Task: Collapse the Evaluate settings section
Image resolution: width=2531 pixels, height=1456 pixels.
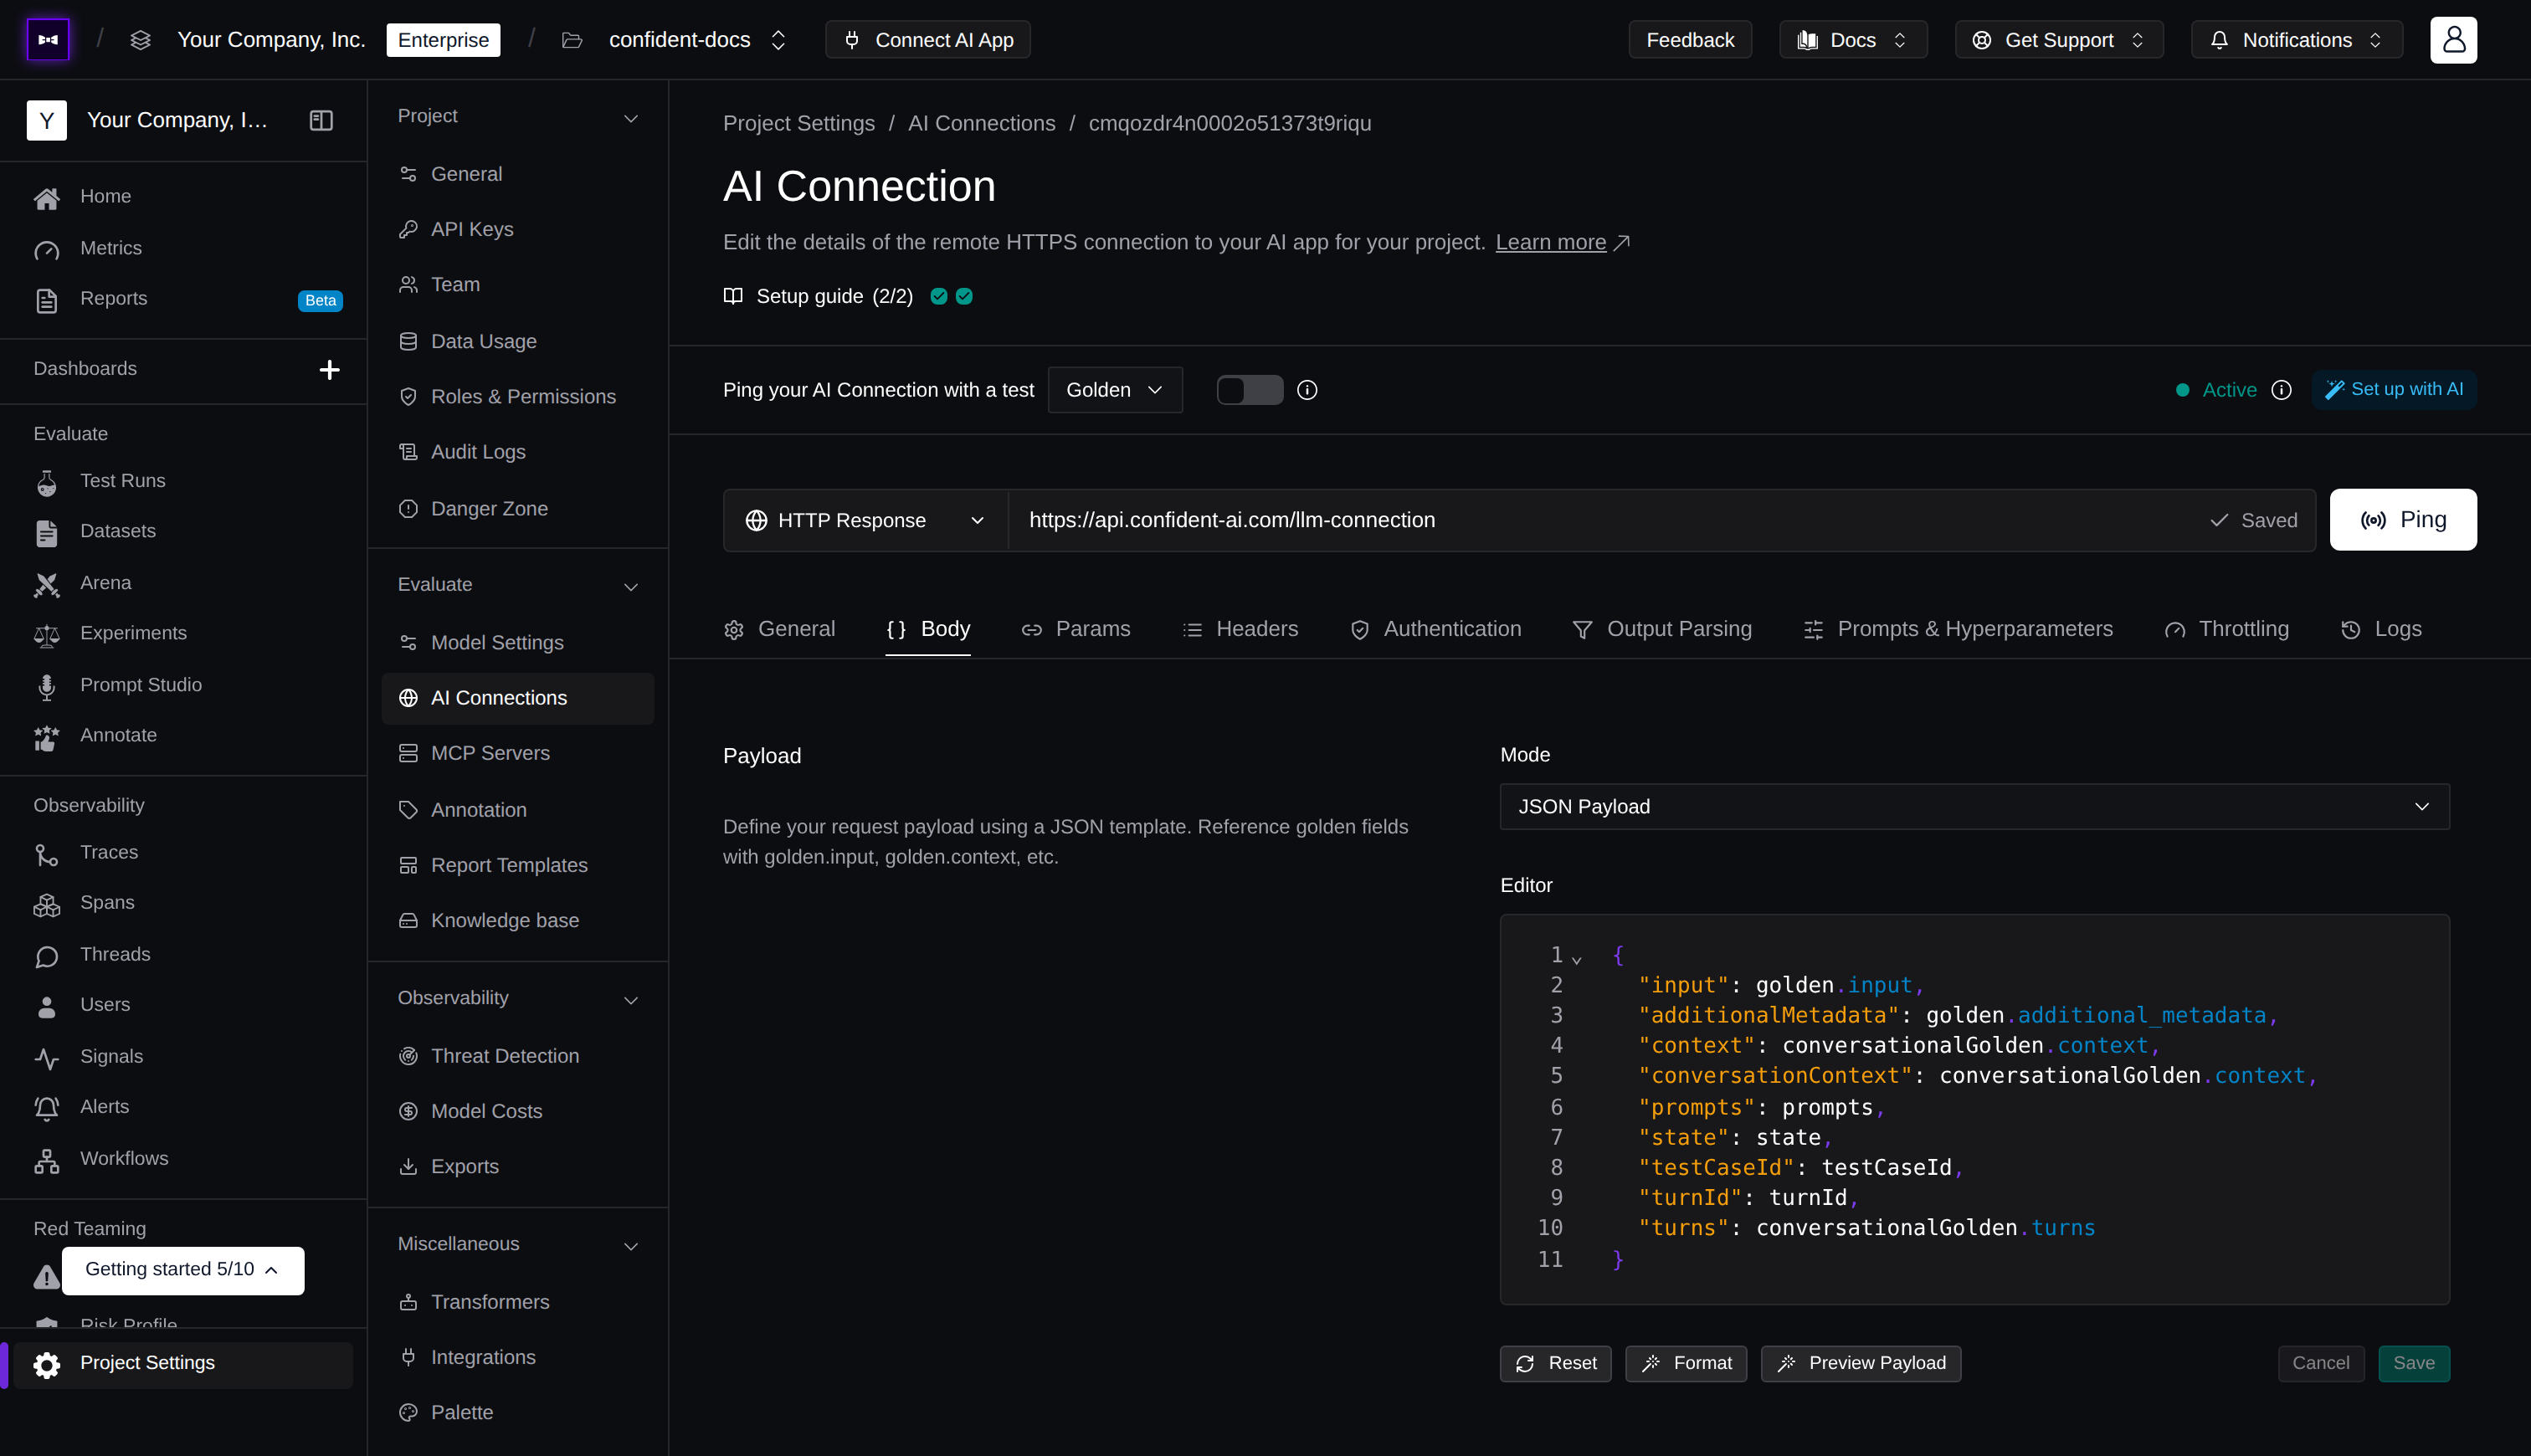Action: pyautogui.click(x=631, y=586)
